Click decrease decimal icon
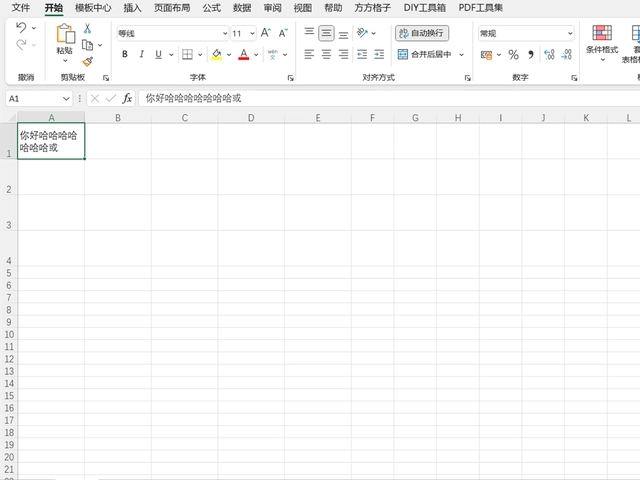 tap(567, 55)
